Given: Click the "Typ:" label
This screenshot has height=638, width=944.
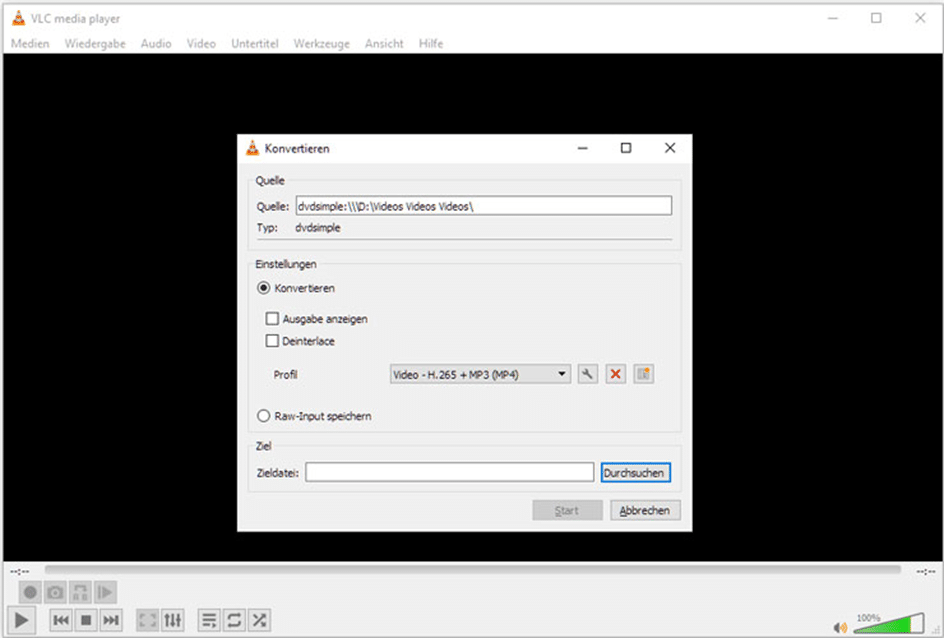Looking at the screenshot, I should click(267, 228).
